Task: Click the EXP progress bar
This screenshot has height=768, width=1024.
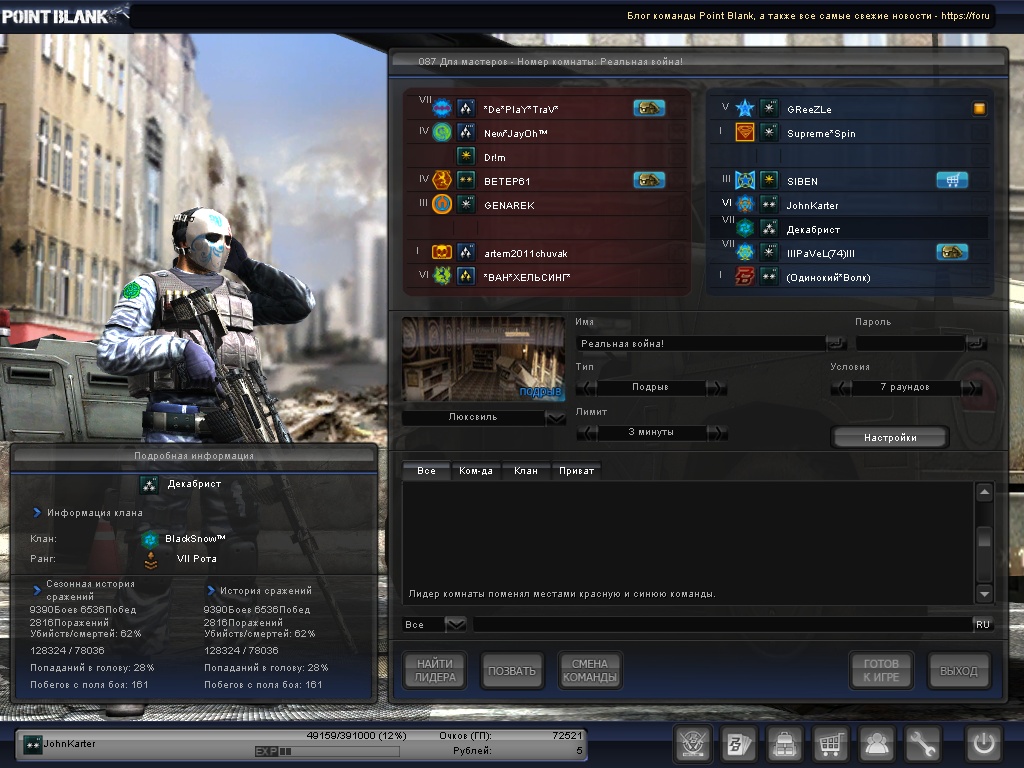Action: coord(327,751)
